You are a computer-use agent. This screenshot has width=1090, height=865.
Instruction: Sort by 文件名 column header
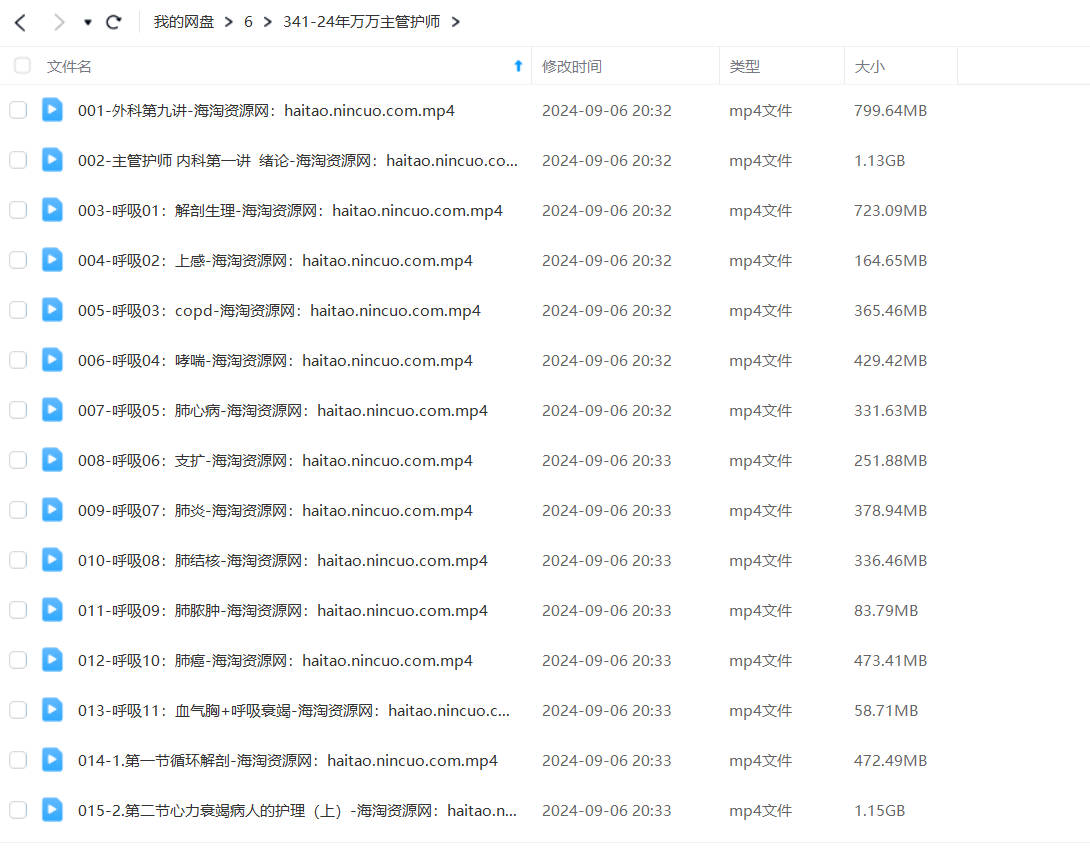pyautogui.click(x=69, y=67)
